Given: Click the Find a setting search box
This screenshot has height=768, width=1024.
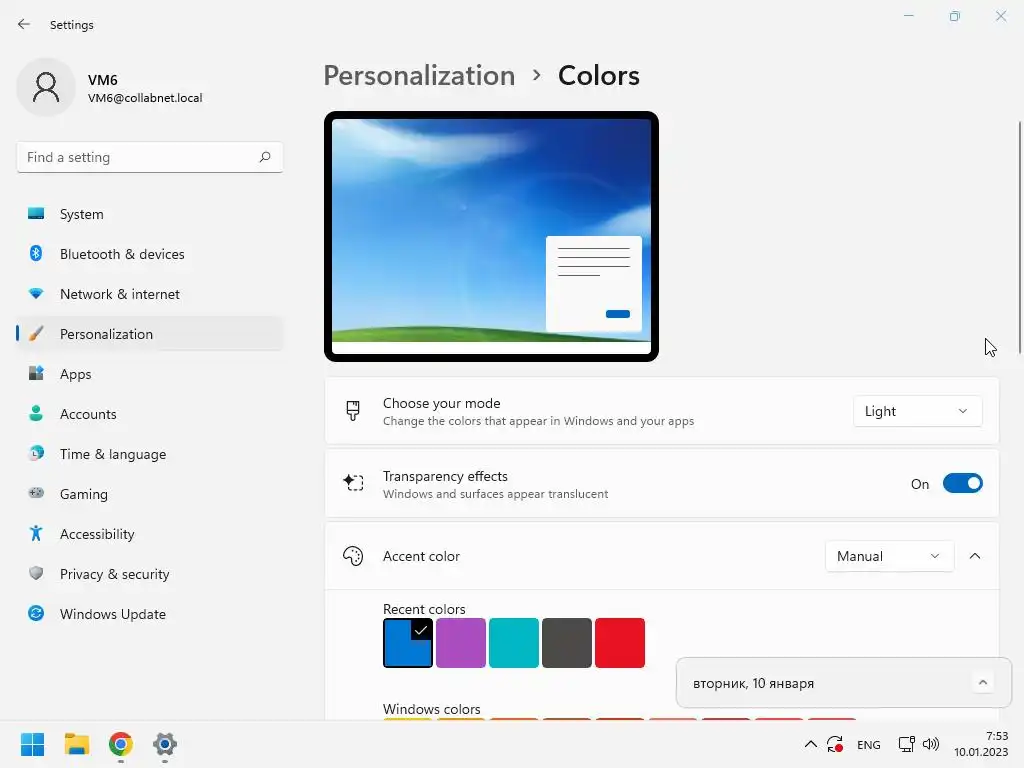Looking at the screenshot, I should (x=150, y=157).
